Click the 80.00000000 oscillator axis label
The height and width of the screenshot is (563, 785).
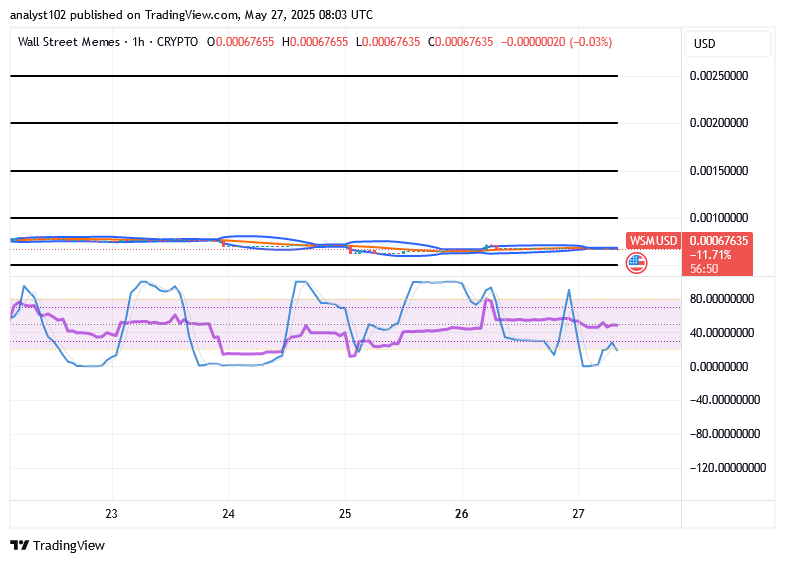(722, 299)
